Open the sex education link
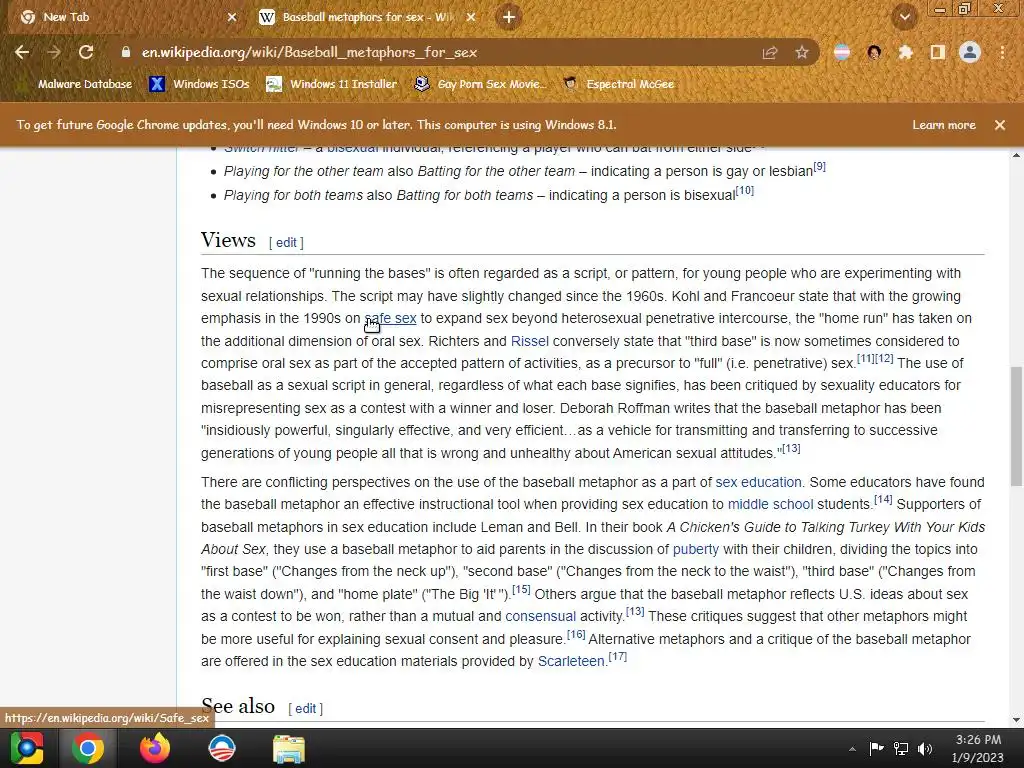Screen dimensions: 1024x768 click(758, 482)
